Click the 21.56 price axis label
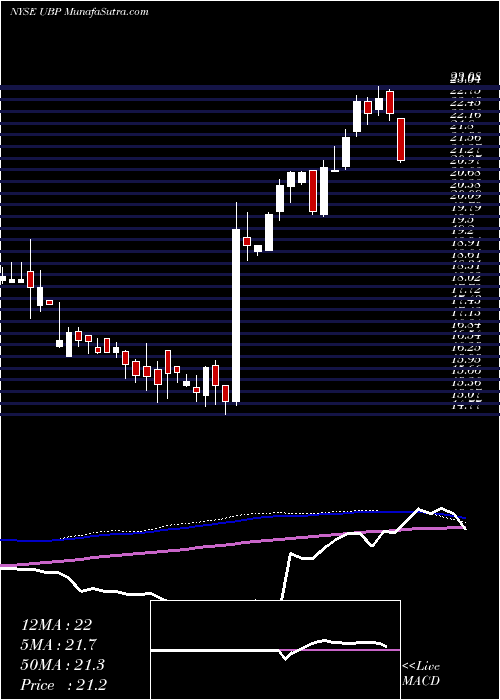500x700 pixels. click(466, 138)
